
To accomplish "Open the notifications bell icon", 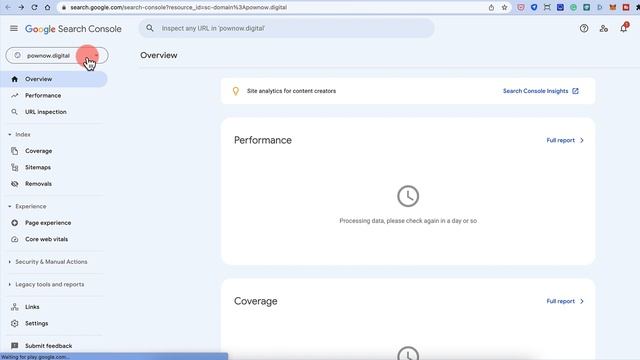I will 623,28.
